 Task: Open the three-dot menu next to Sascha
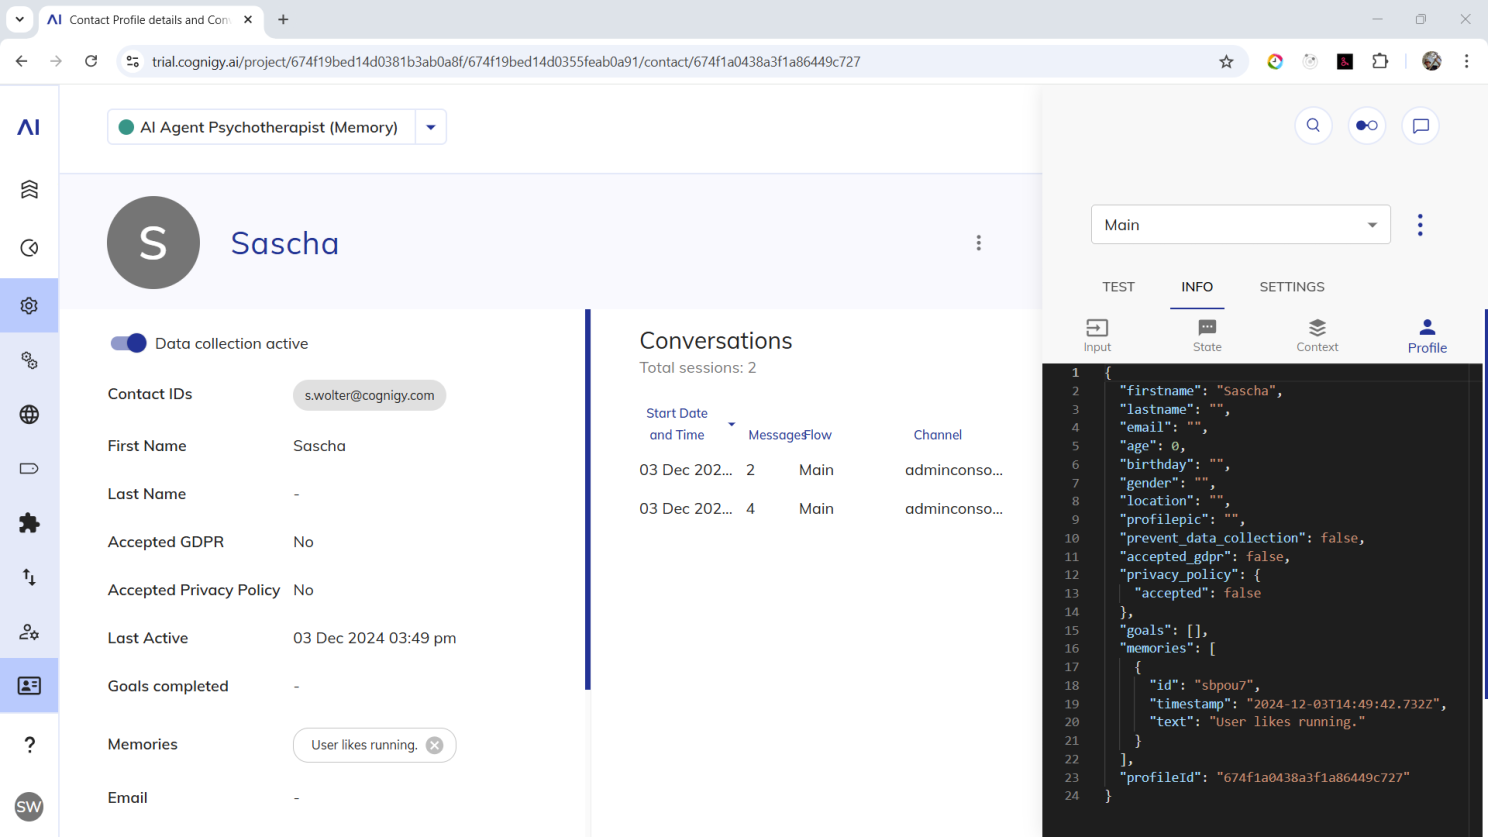click(x=978, y=243)
